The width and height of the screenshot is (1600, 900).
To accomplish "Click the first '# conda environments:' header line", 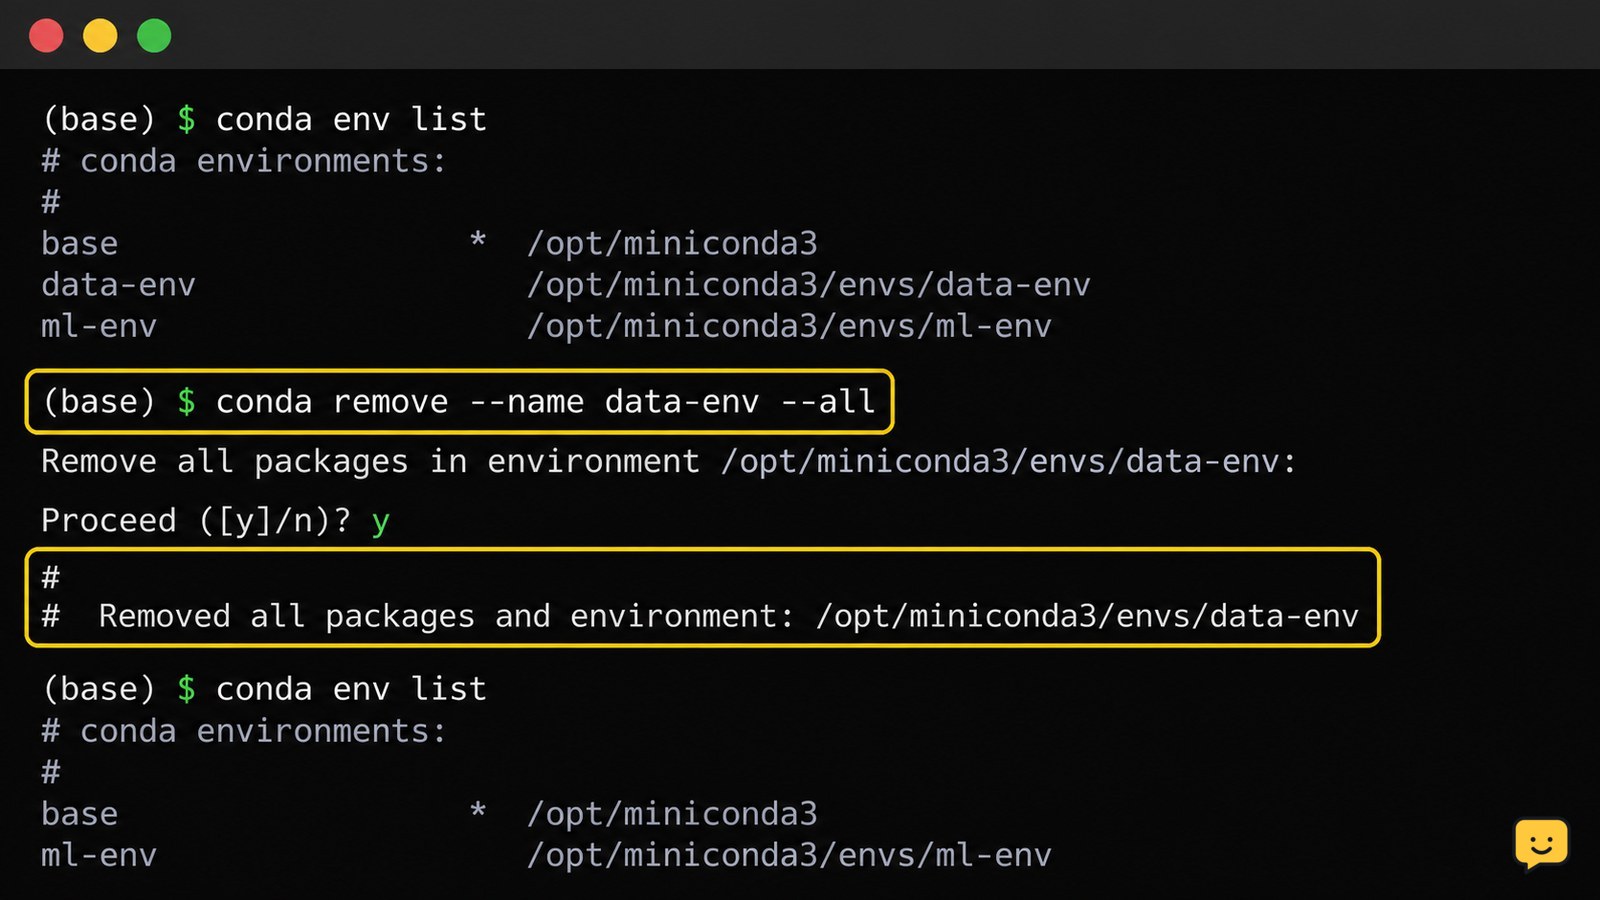I will pos(244,161).
